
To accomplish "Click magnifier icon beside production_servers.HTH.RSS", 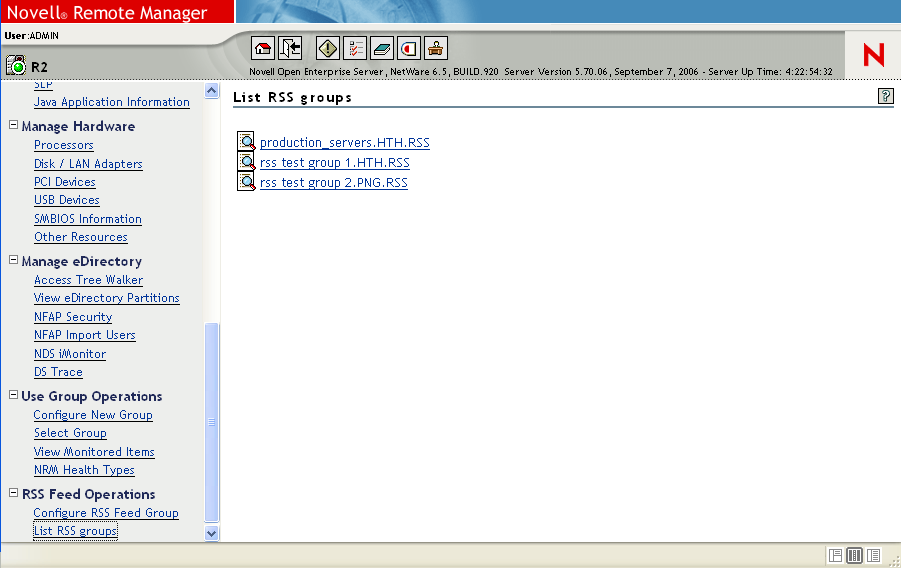I will tap(247, 141).
